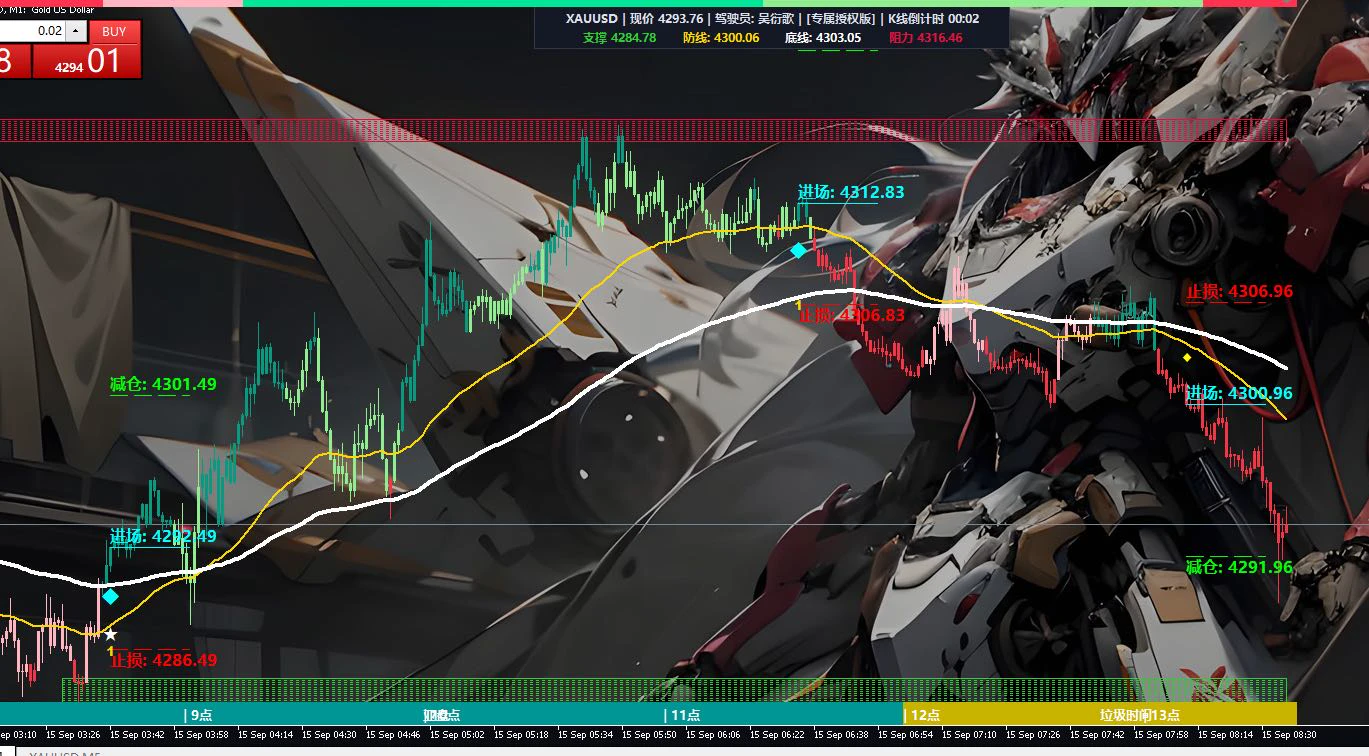
Task: Click the BUY label button in the trade panel
Action: point(114,31)
